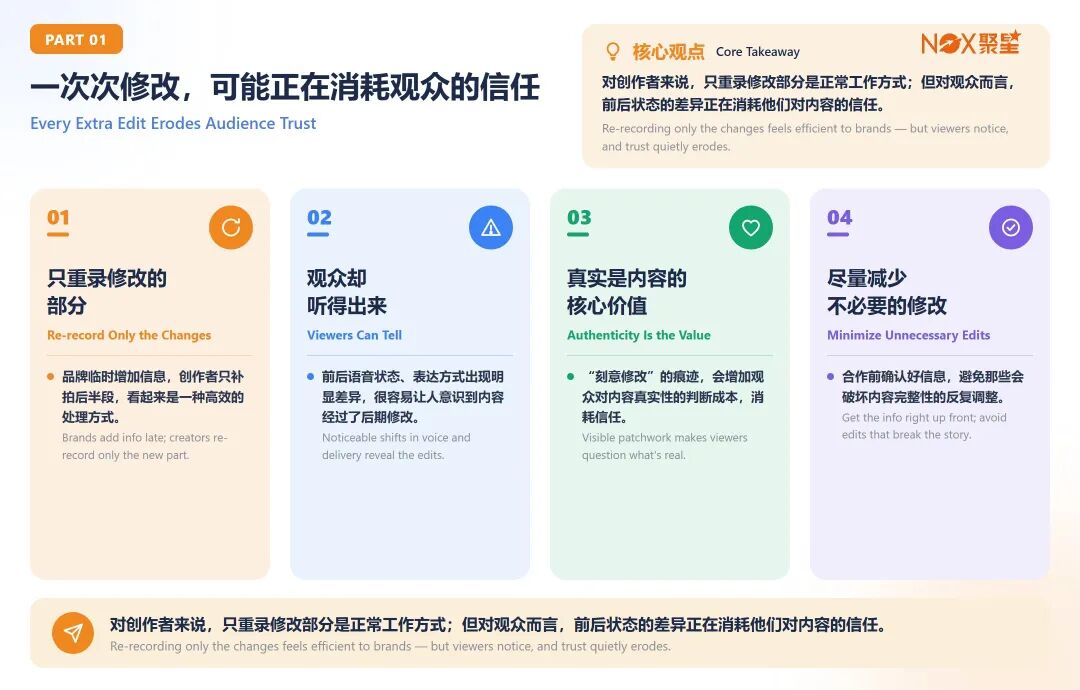The height and width of the screenshot is (690, 1080).
Task: Click the blue warning triangle icon in card 02
Action: pos(490,227)
